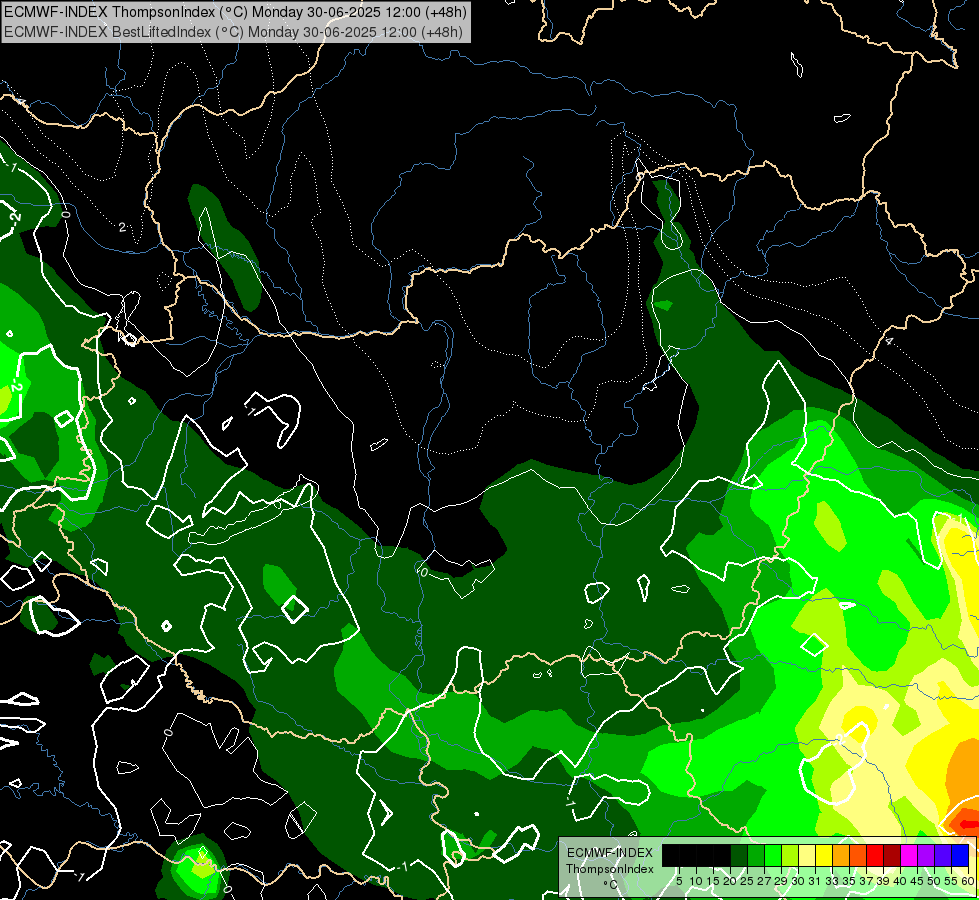Click the legend scale value 50
Image resolution: width=979 pixels, height=900 pixels.
935,881
